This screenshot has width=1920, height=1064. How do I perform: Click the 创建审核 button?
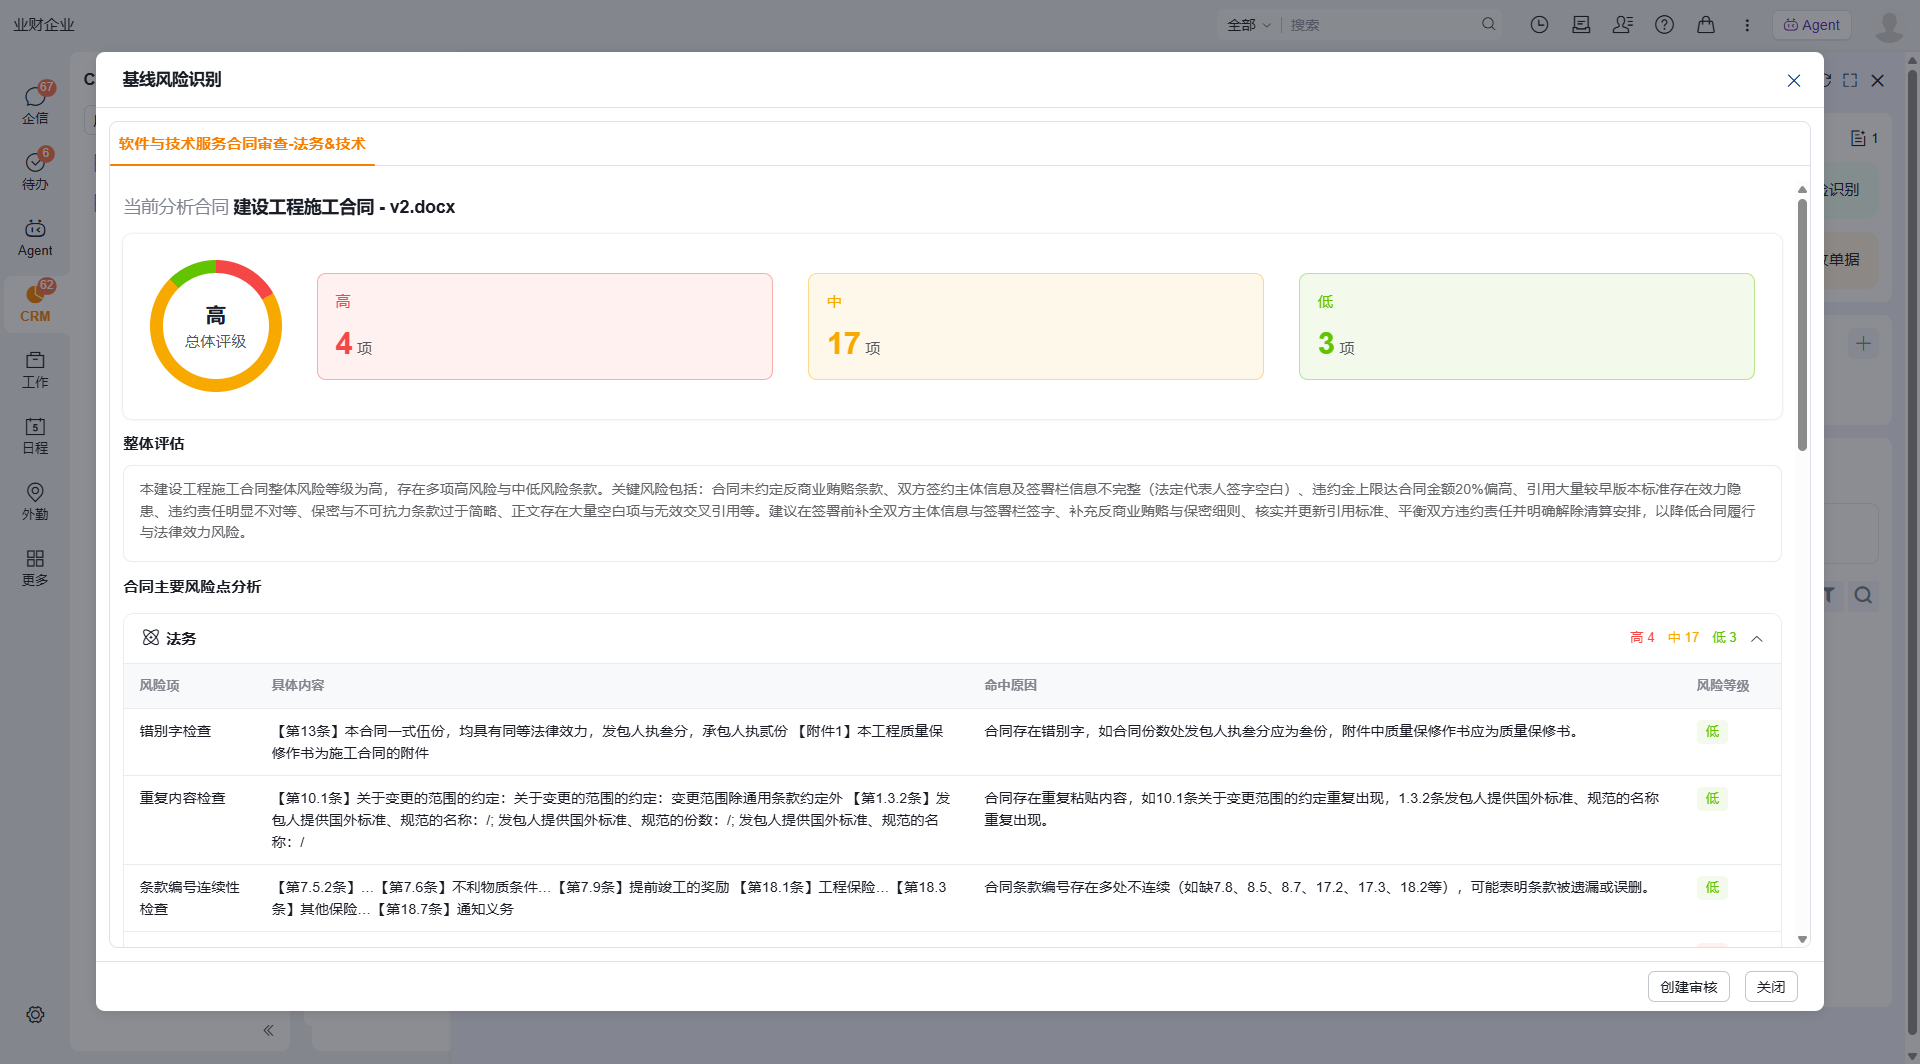[x=1688, y=987]
